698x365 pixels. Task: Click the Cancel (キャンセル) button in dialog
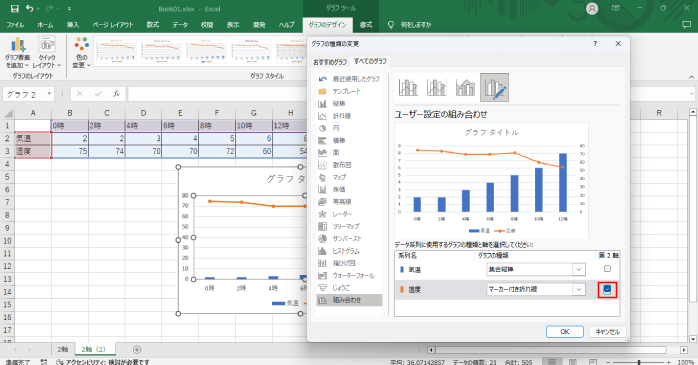point(608,332)
